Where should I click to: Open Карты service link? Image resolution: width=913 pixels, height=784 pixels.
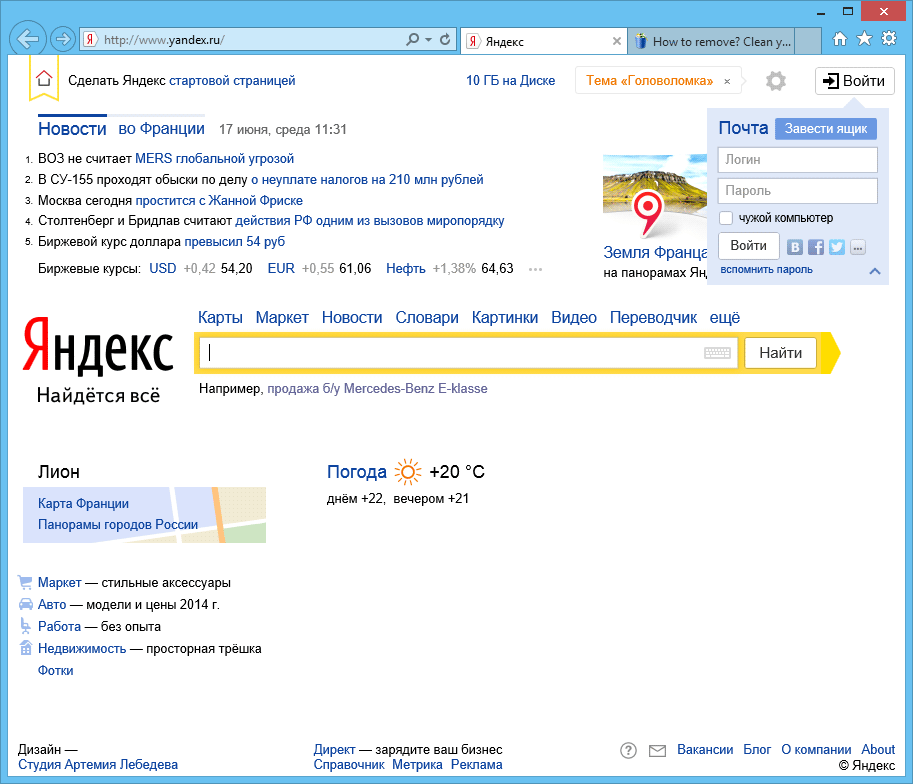(220, 317)
